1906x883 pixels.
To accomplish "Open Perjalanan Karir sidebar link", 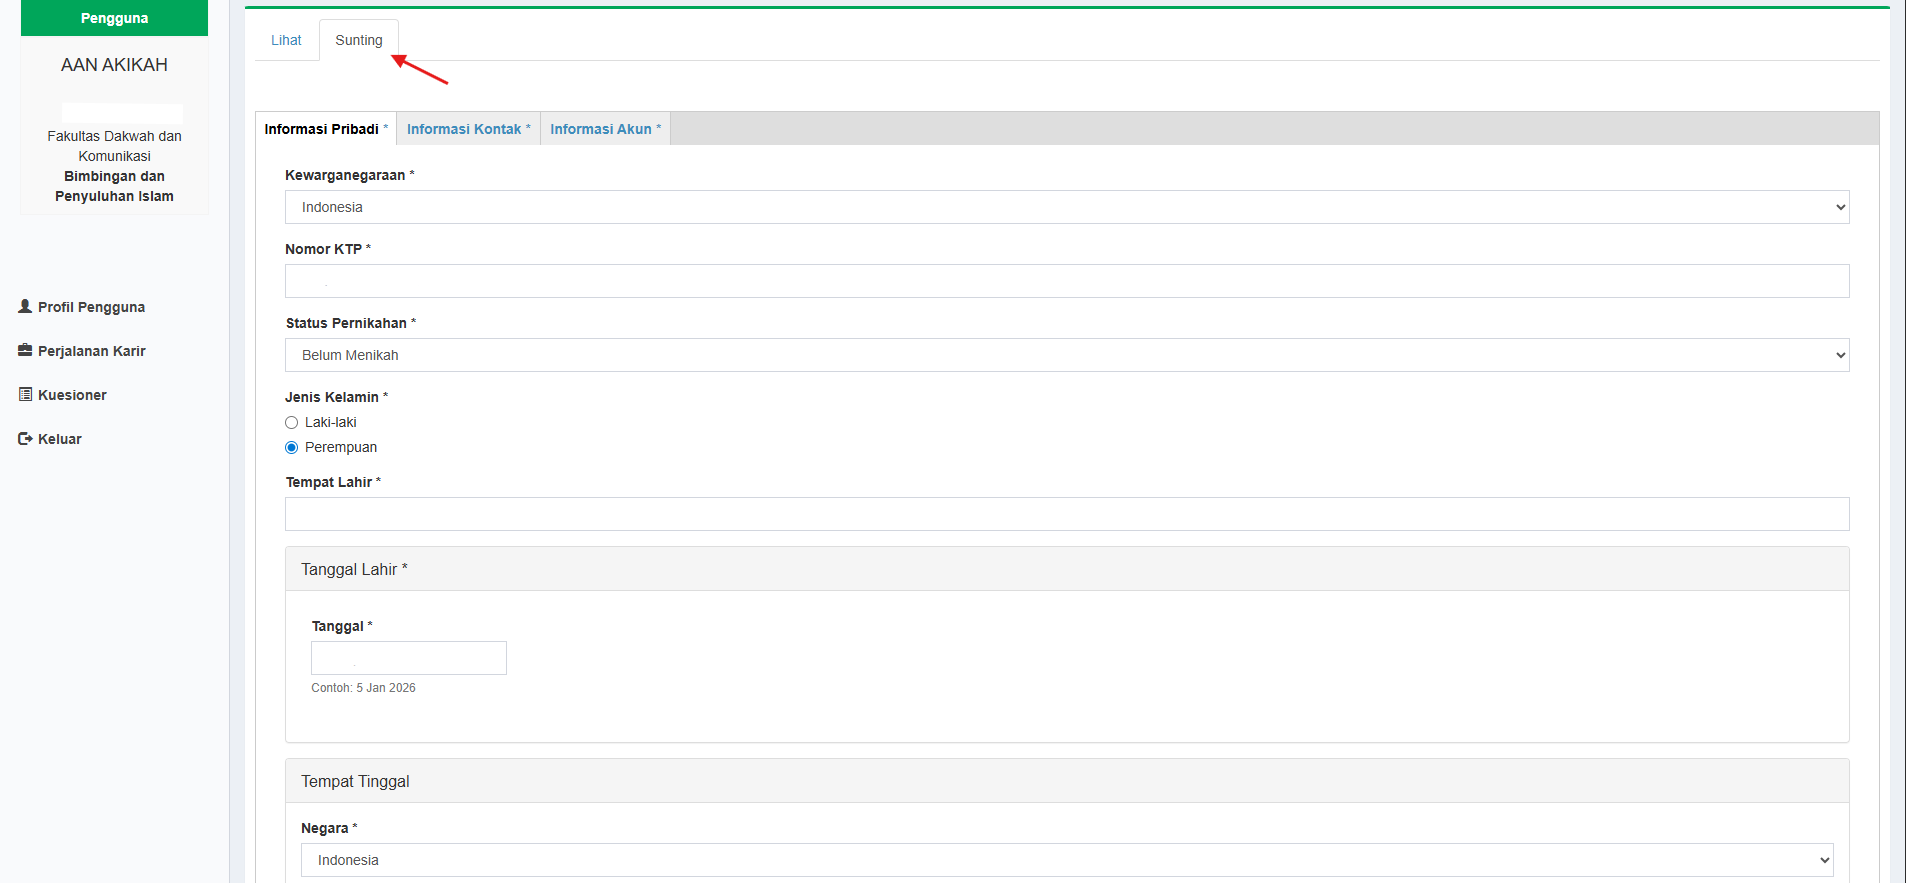I will (x=92, y=351).
